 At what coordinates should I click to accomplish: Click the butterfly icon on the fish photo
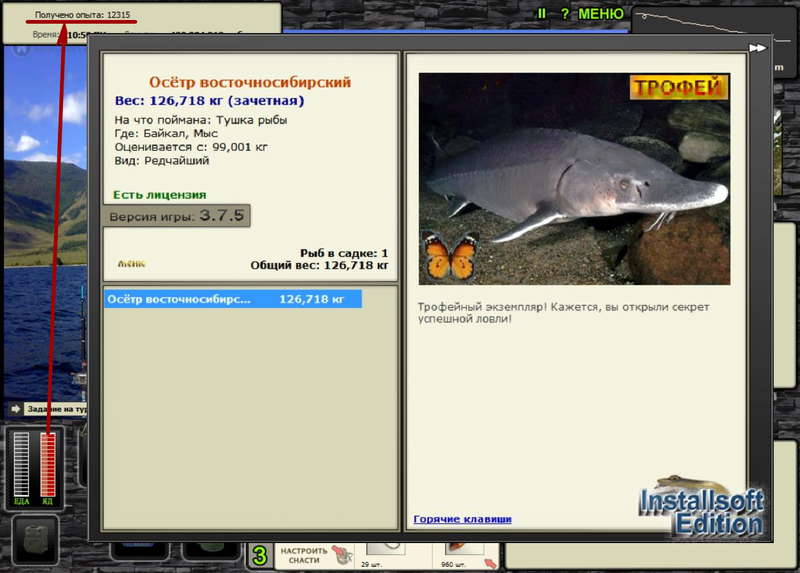pyautogui.click(x=450, y=256)
